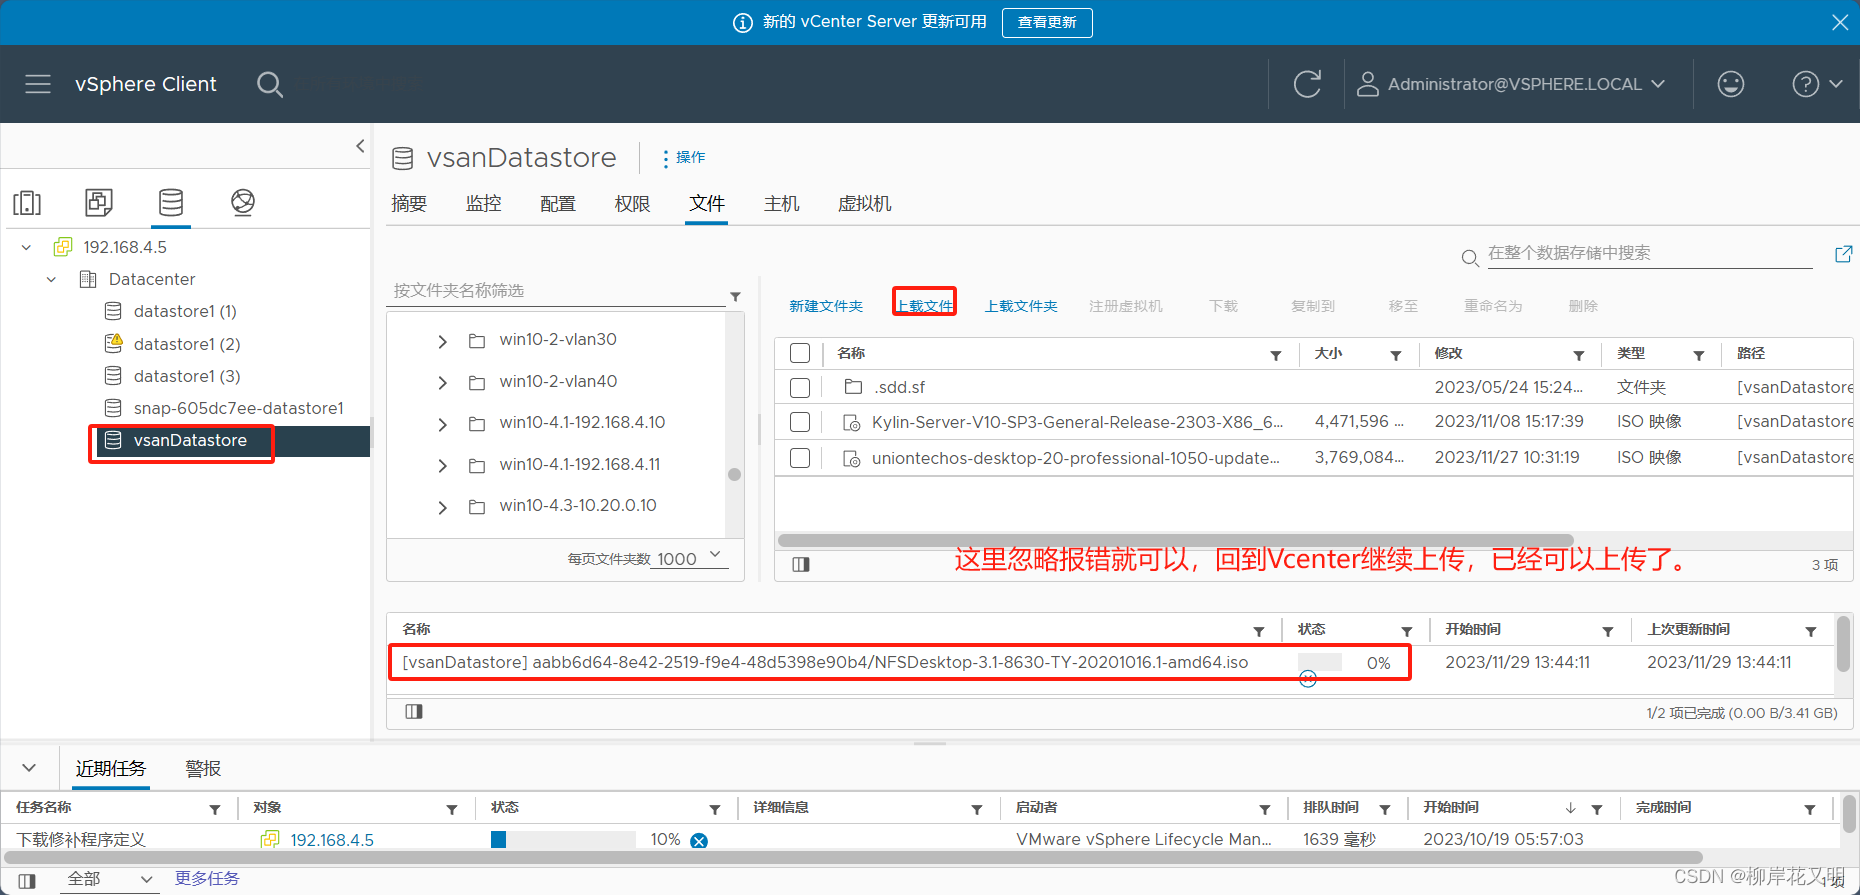Expand the win10-4.1-192.168.4.11 folder
Viewport: 1860px width, 895px height.
tap(443, 466)
